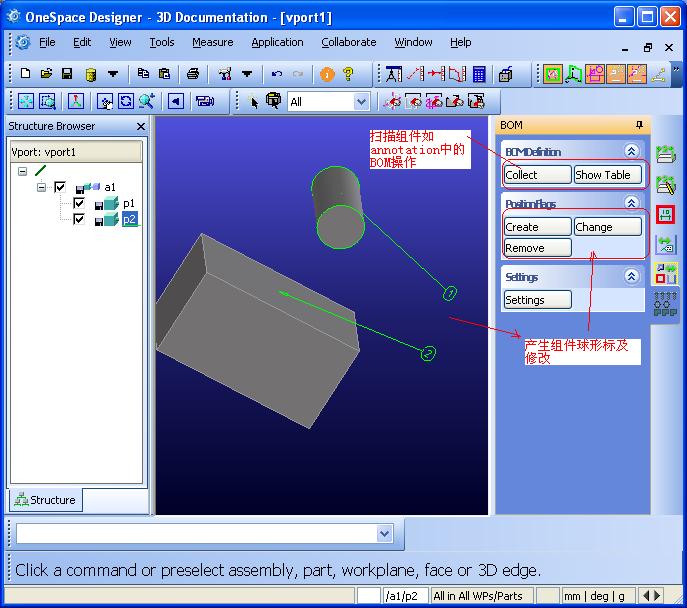
Task: Click into the command input field
Action: [x=196, y=534]
